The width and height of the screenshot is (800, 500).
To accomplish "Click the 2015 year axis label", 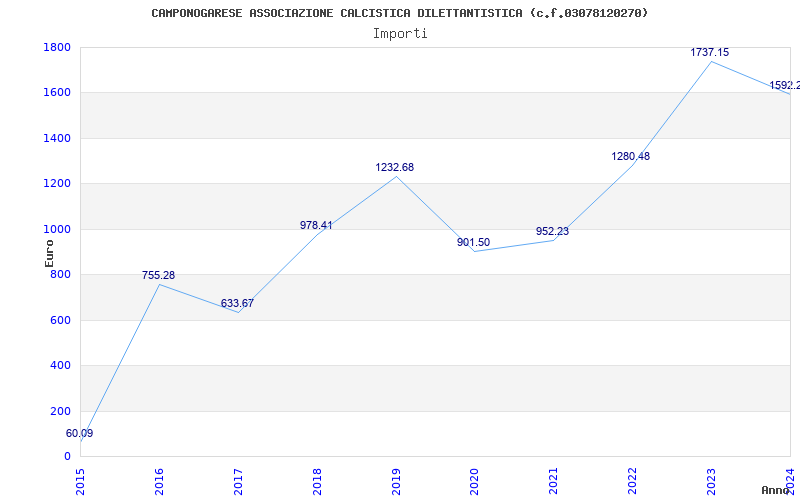I will coord(80,482).
